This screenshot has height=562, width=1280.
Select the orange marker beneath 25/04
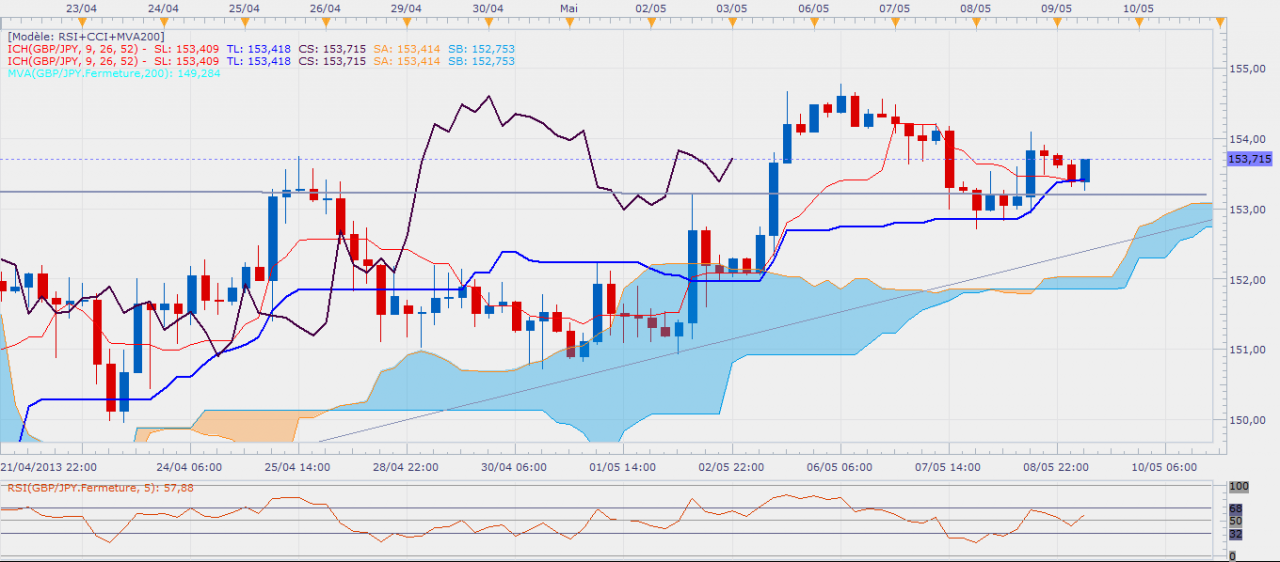[245, 21]
